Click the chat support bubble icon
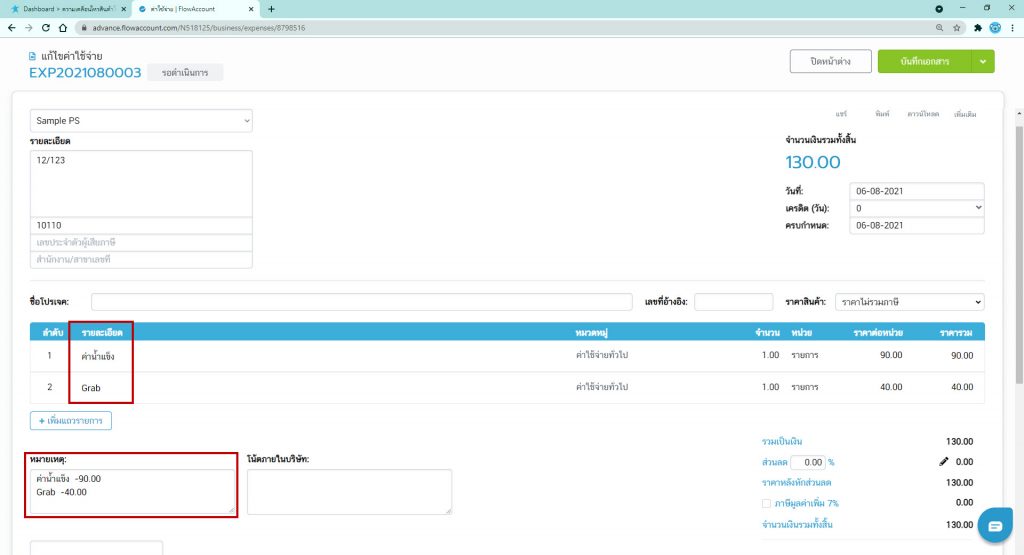The height and width of the screenshot is (555, 1024). 995,526
